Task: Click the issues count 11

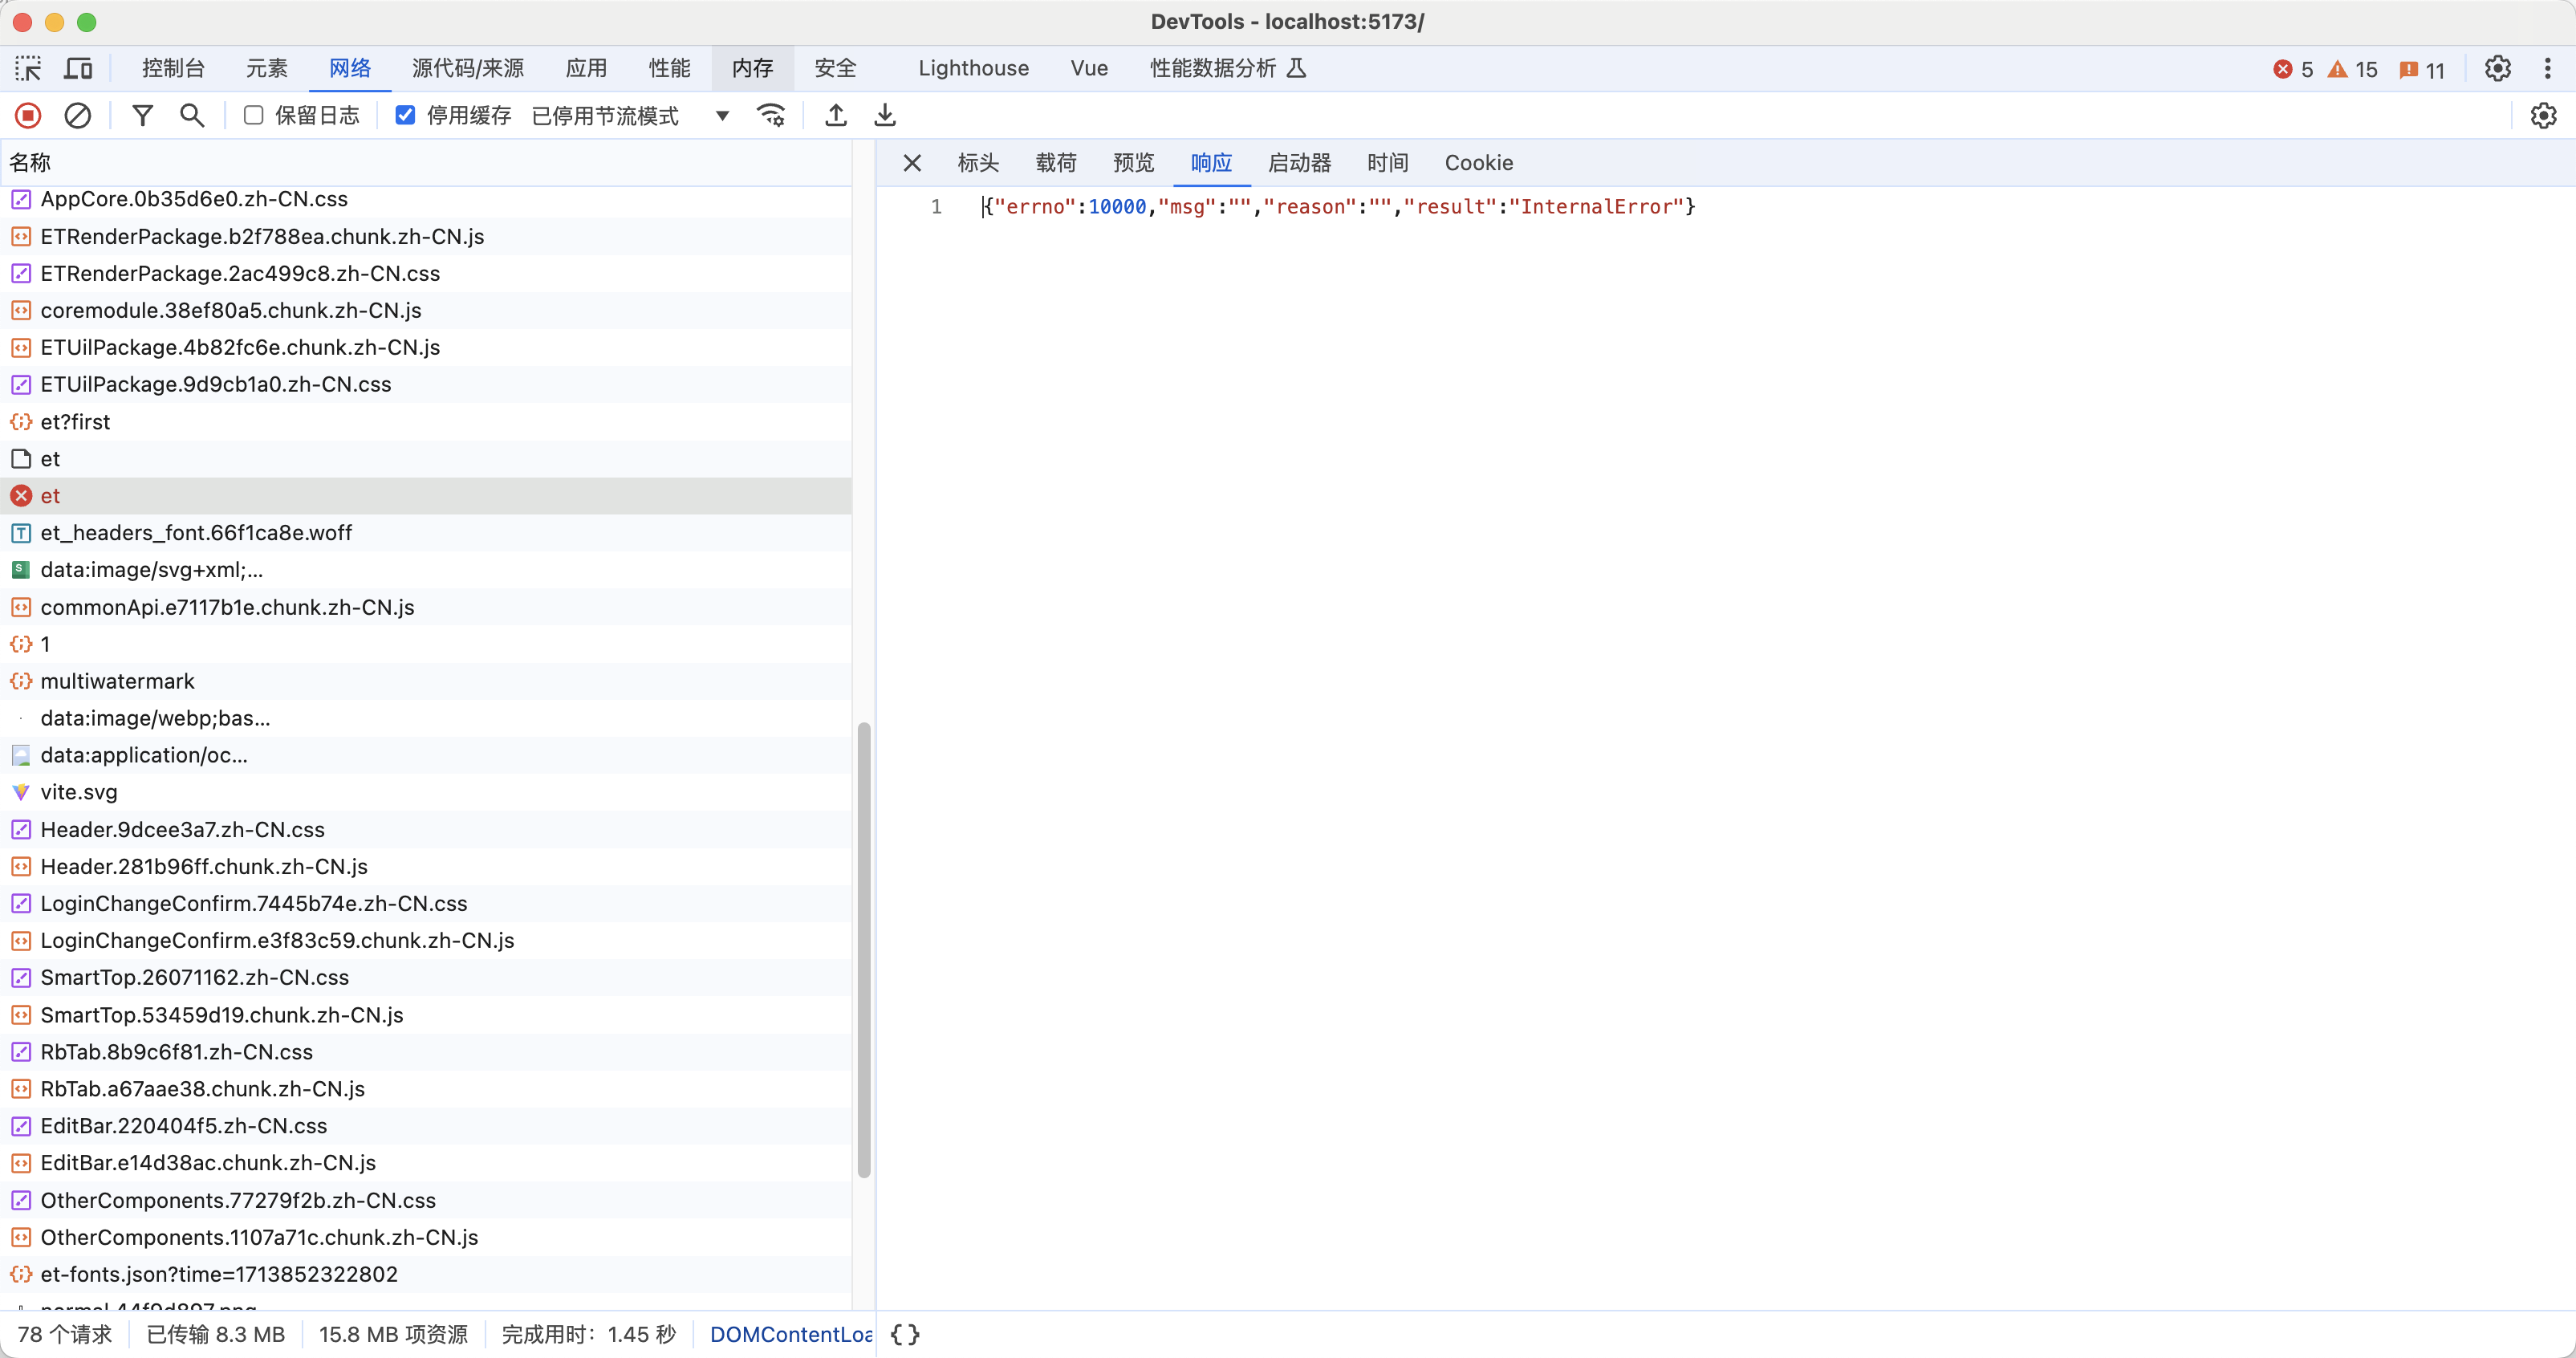Action: point(2422,70)
